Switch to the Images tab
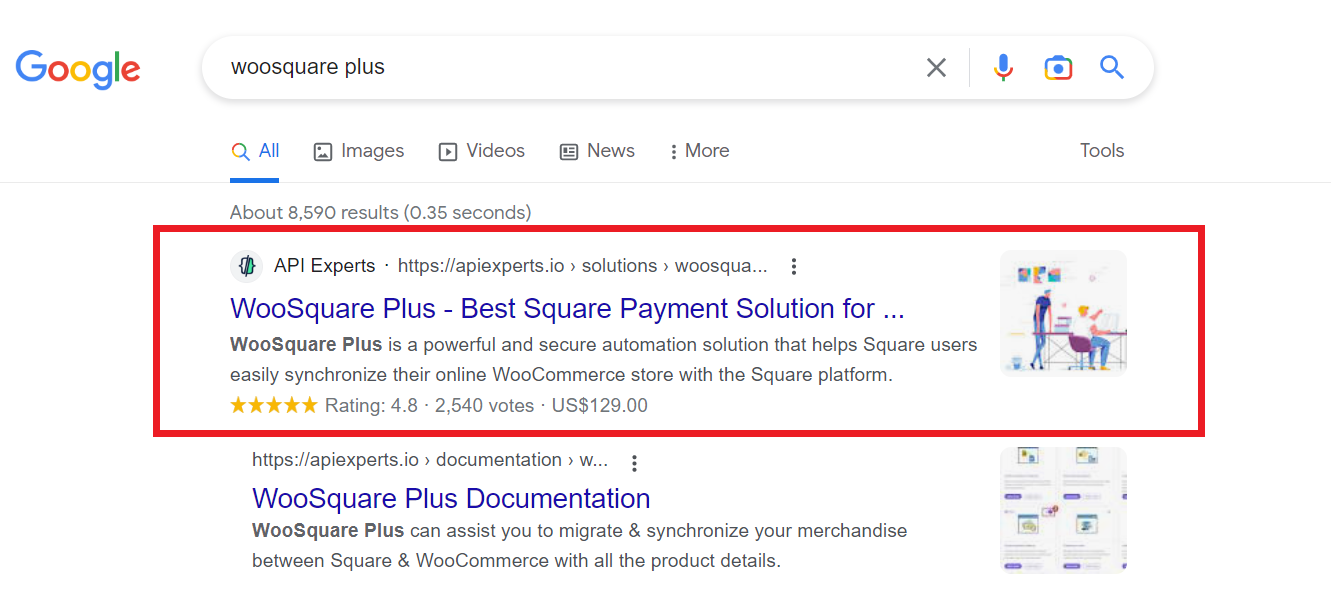Viewport: 1331px width, 607px height. tap(359, 151)
